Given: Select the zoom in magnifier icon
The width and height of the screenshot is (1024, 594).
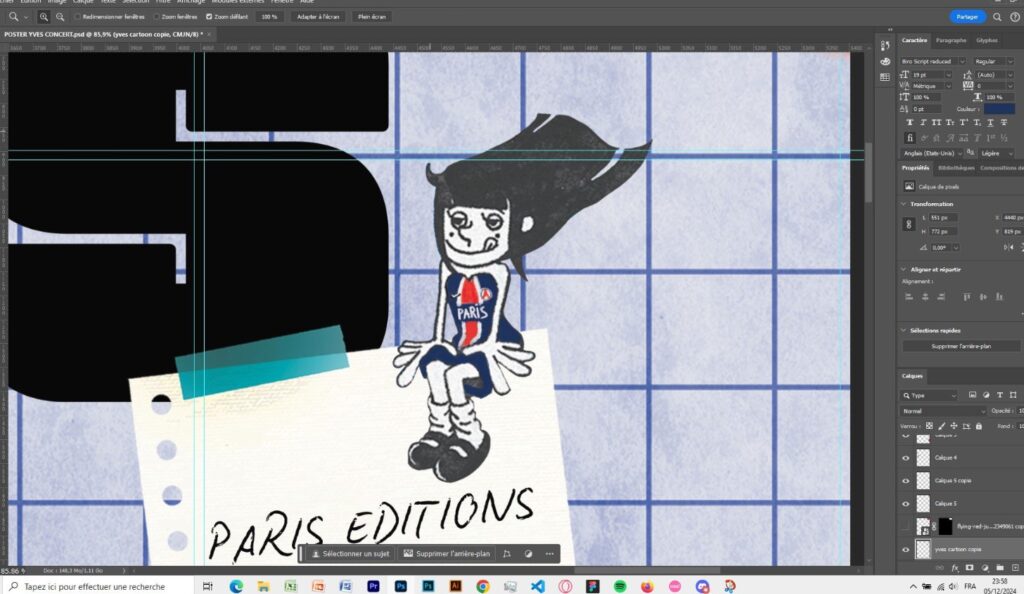Looking at the screenshot, I should pos(44,17).
